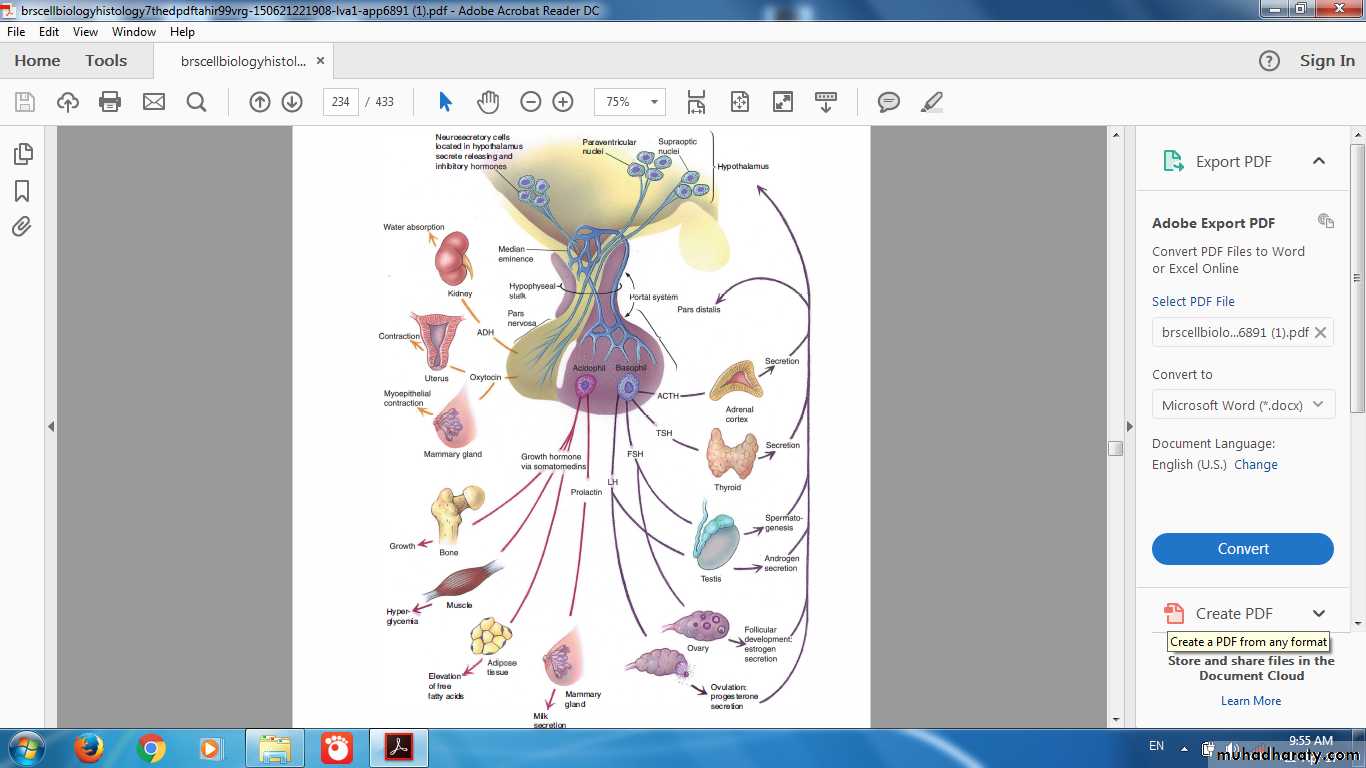Click the Zoom in plus button

point(563,102)
